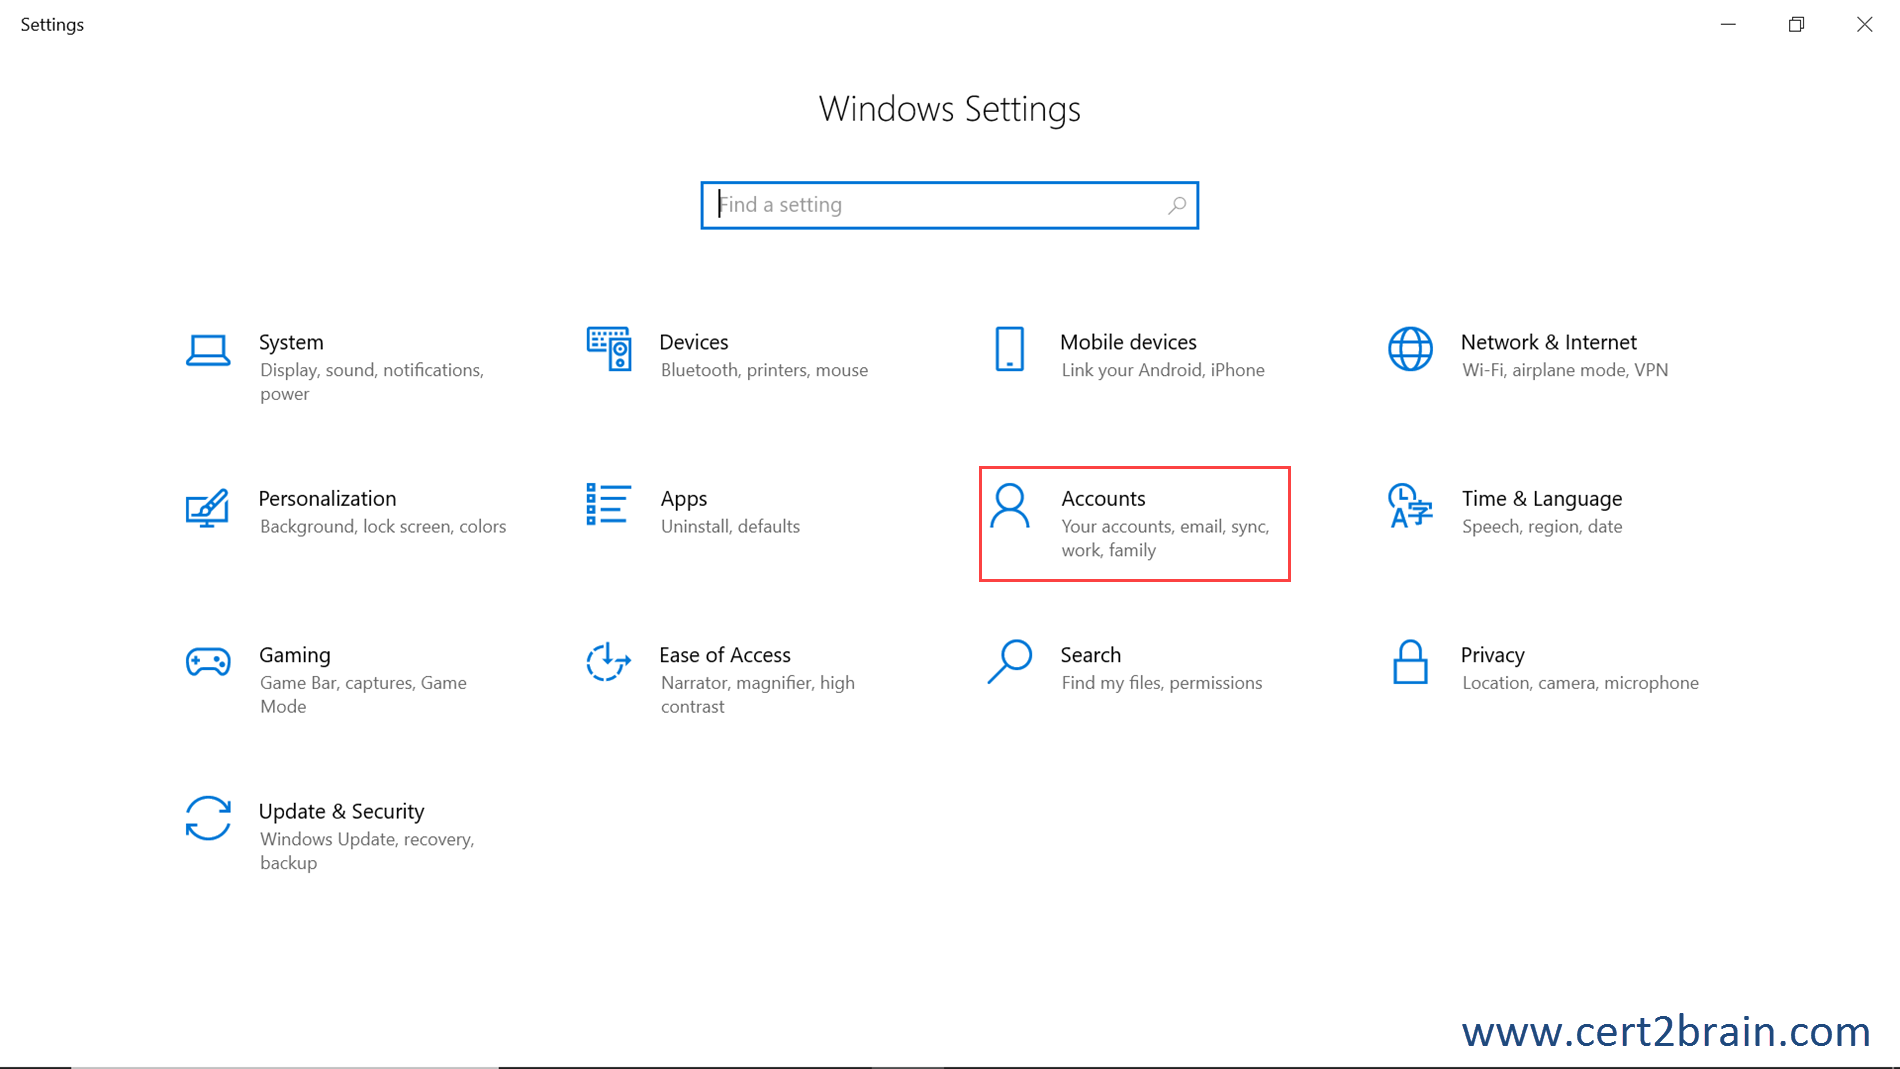This screenshot has height=1069, width=1900.
Task: Open Update & Security title
Action: click(341, 811)
